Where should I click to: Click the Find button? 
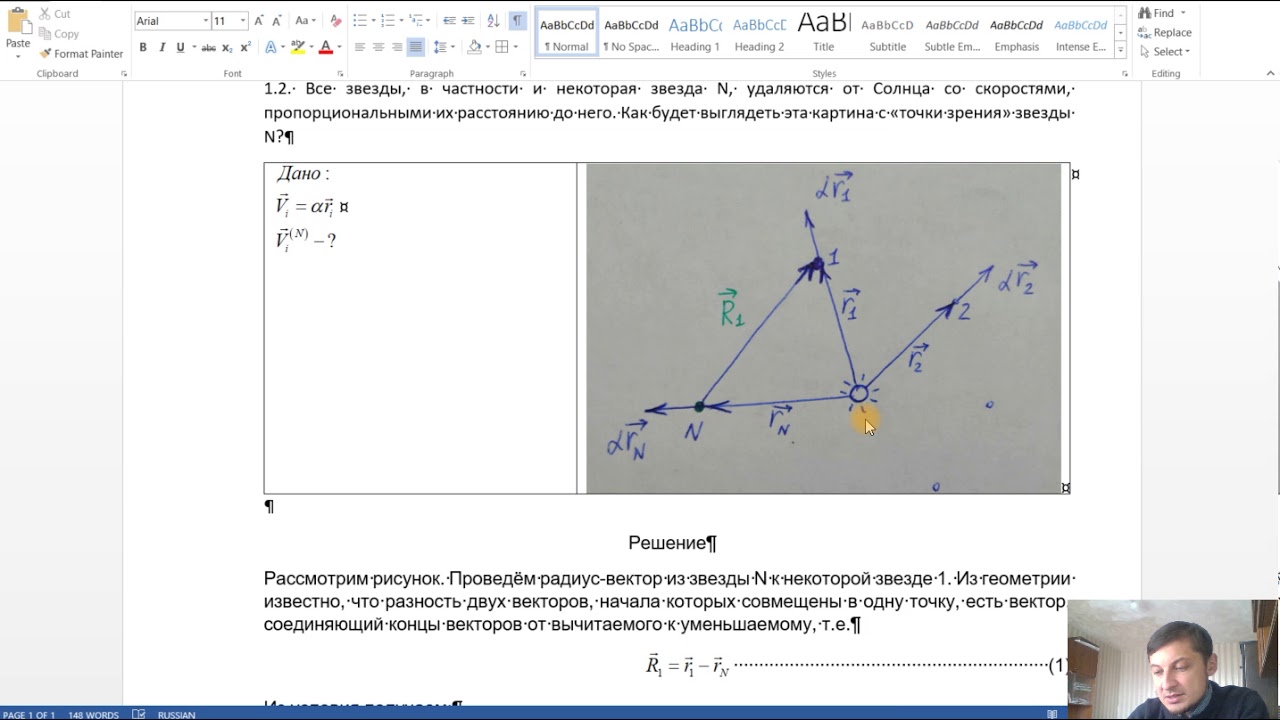(1156, 14)
